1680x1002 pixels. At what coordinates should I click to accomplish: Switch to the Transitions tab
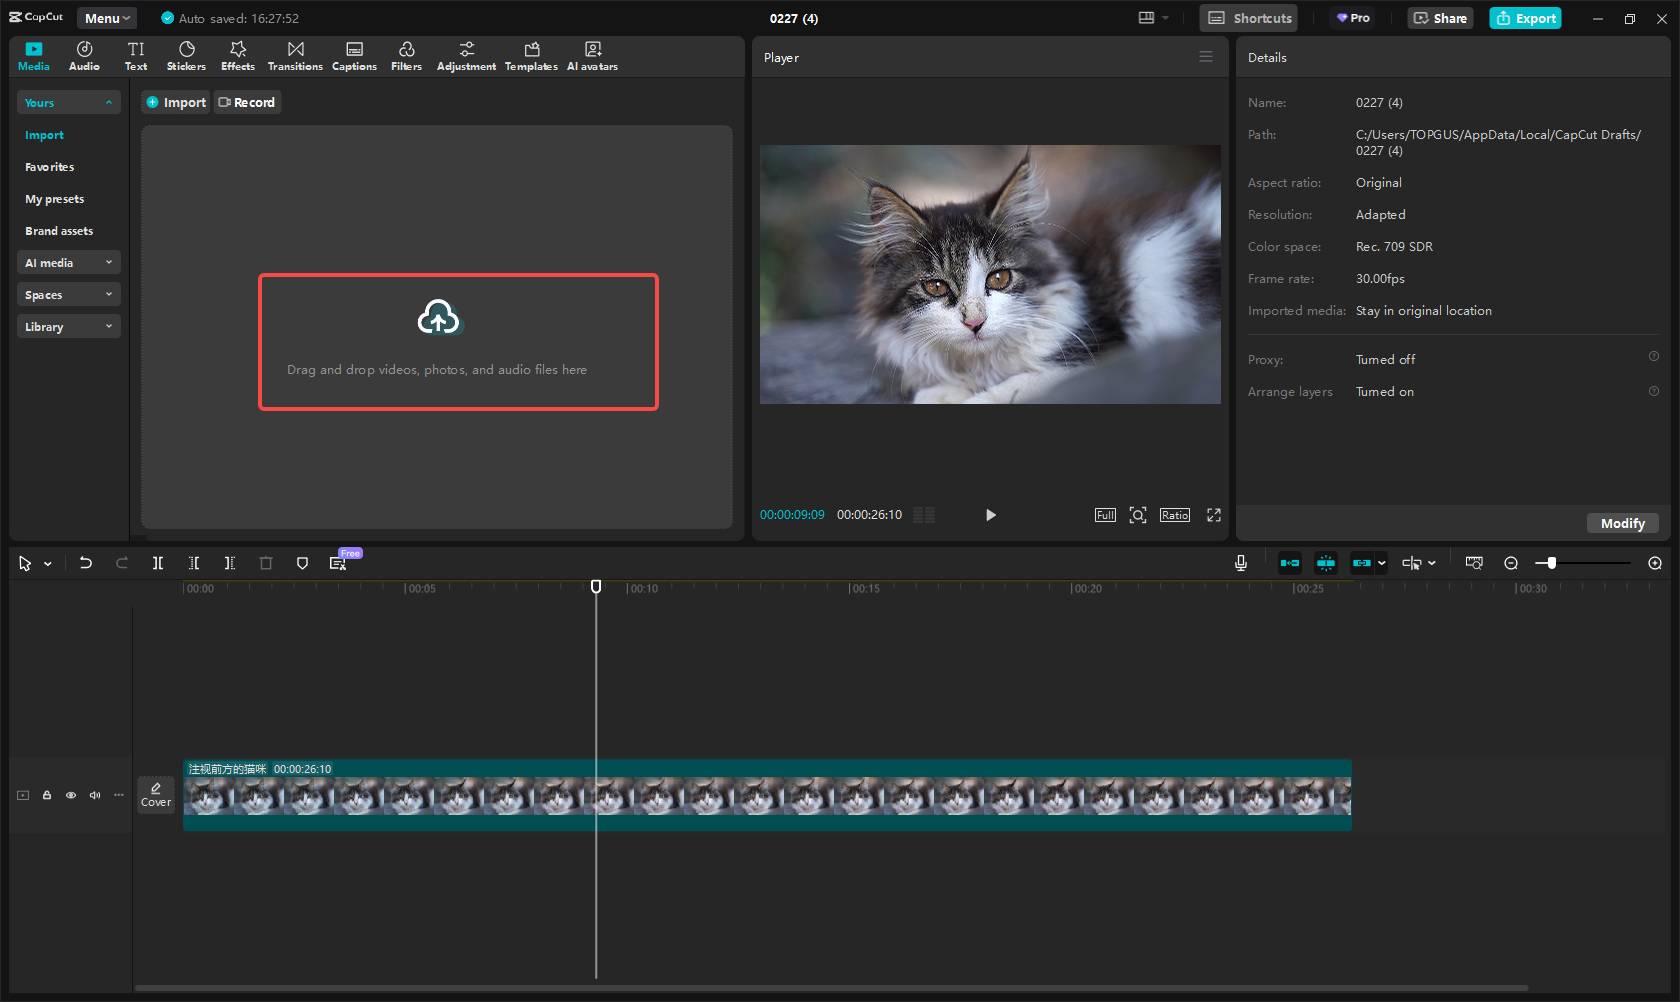tap(295, 56)
